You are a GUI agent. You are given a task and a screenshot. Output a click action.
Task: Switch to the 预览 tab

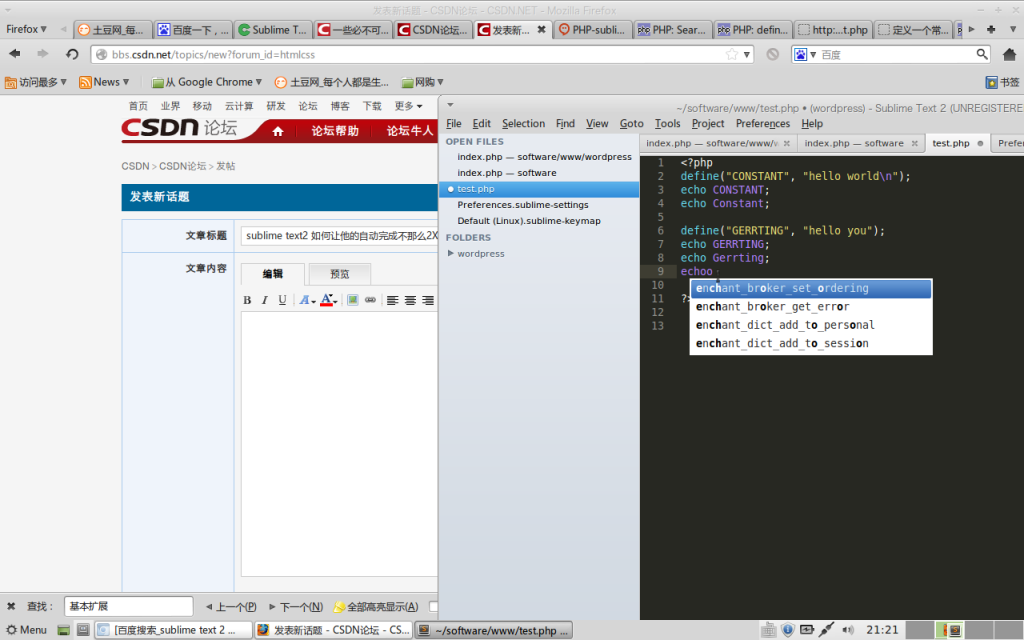click(338, 273)
